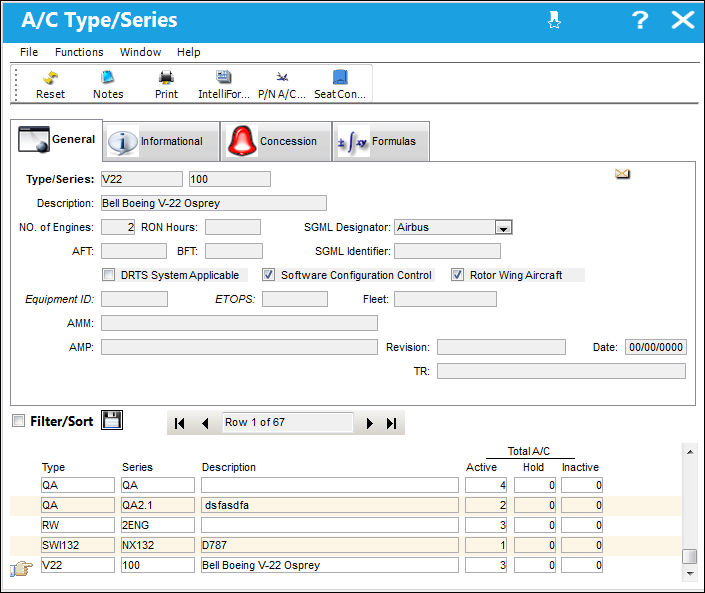
Task: Click the NX132 series cell
Action: click(x=158, y=545)
